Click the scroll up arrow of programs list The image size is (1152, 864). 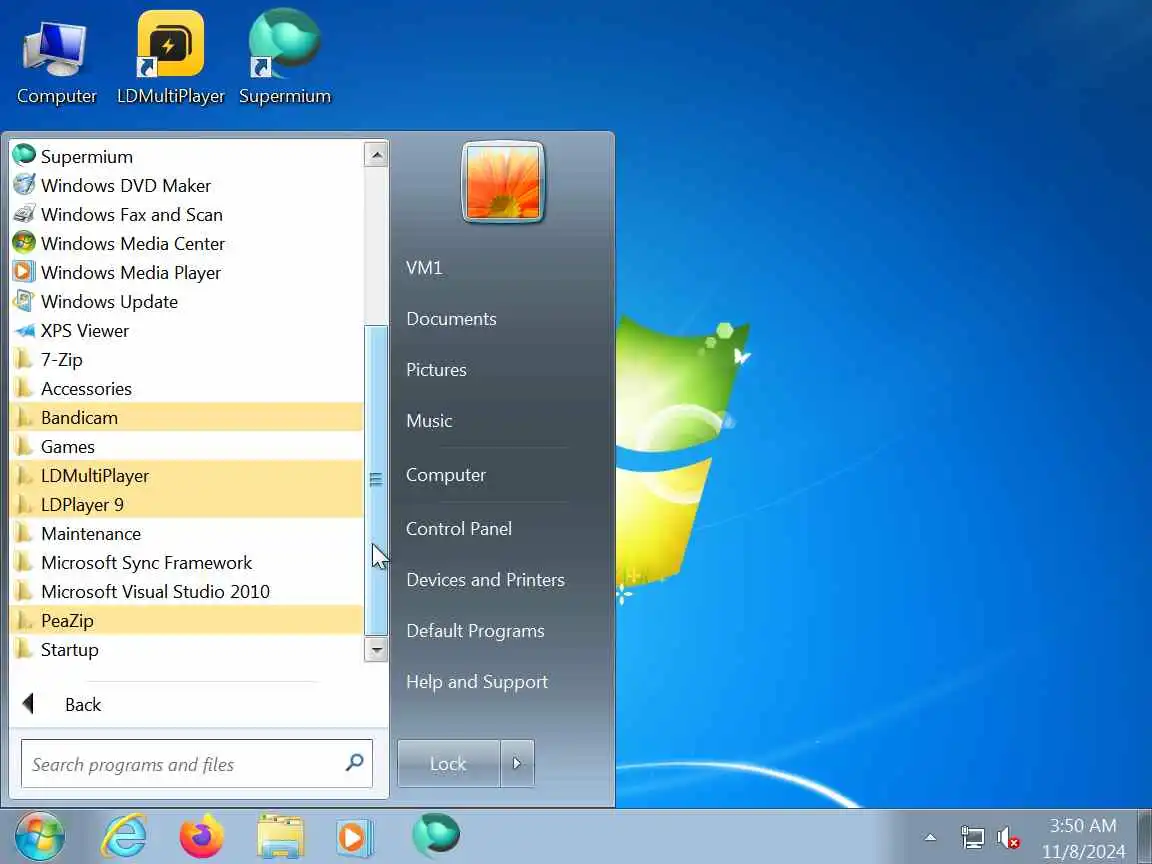point(376,154)
